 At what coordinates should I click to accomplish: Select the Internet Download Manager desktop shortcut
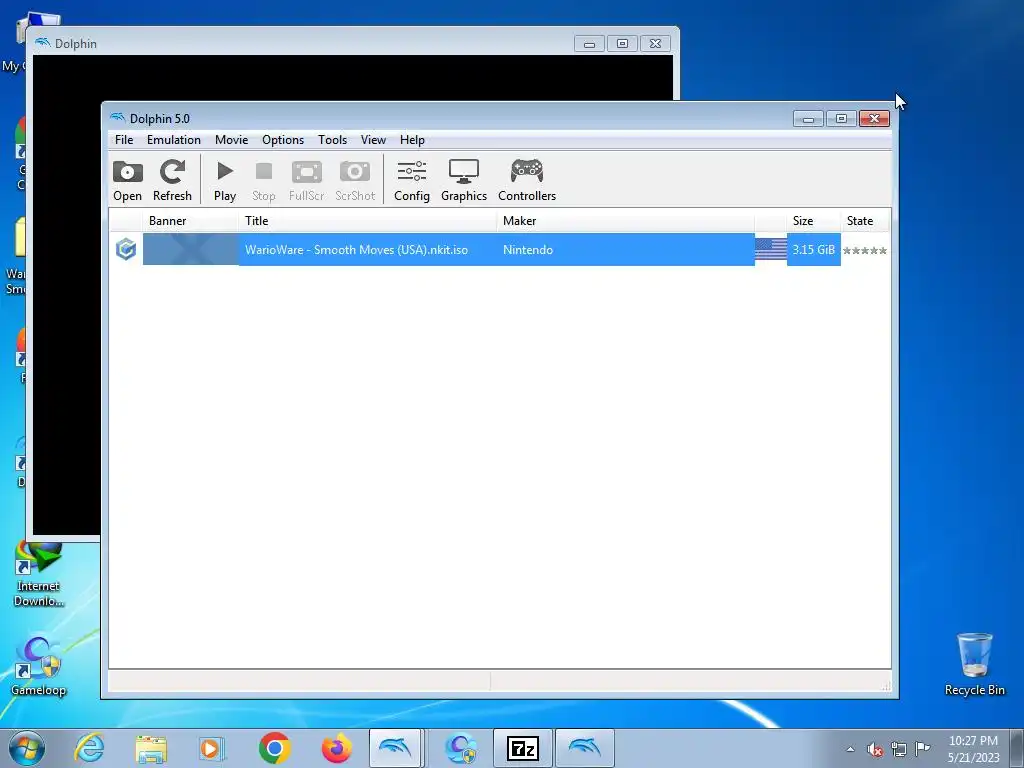coord(38,575)
